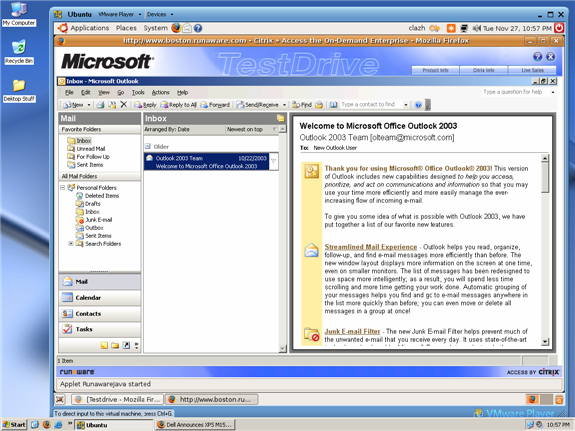Open the Address Book icon
575x431 pixels.
[333, 105]
